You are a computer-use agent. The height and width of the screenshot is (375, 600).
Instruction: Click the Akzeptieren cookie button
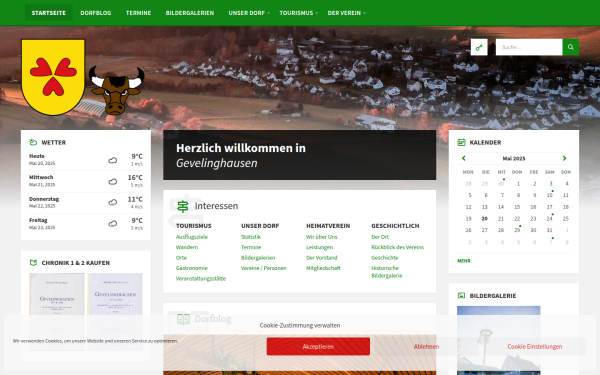tap(318, 346)
